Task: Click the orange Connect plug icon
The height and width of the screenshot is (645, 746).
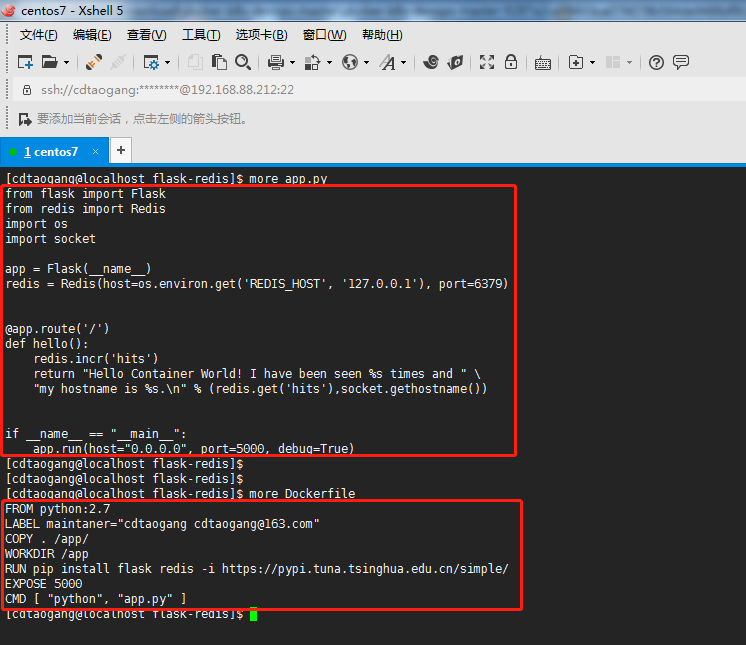Action: pos(94,62)
